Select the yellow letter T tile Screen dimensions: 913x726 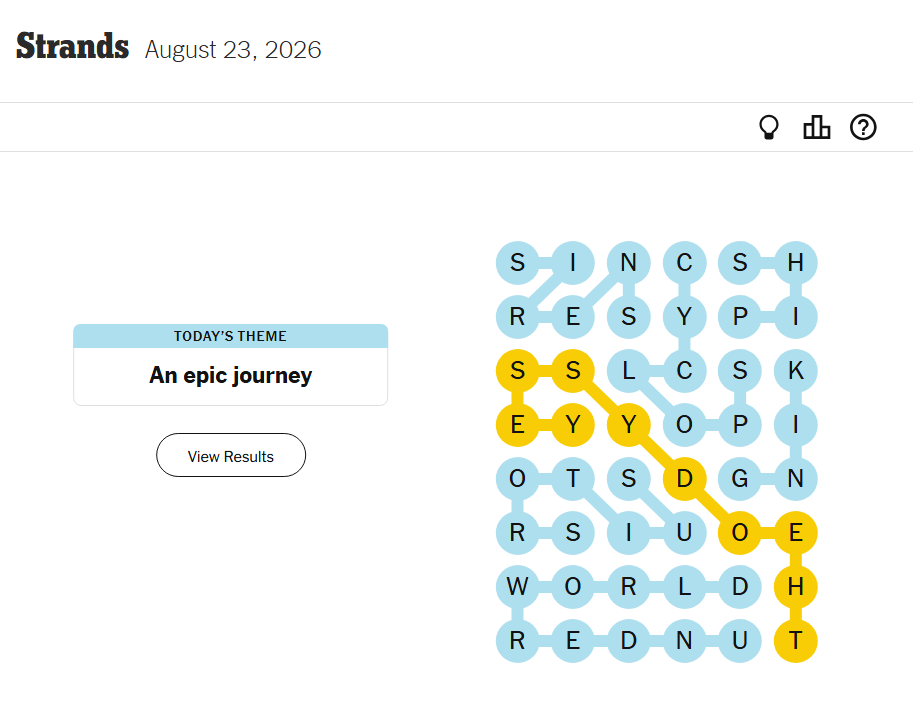click(795, 640)
